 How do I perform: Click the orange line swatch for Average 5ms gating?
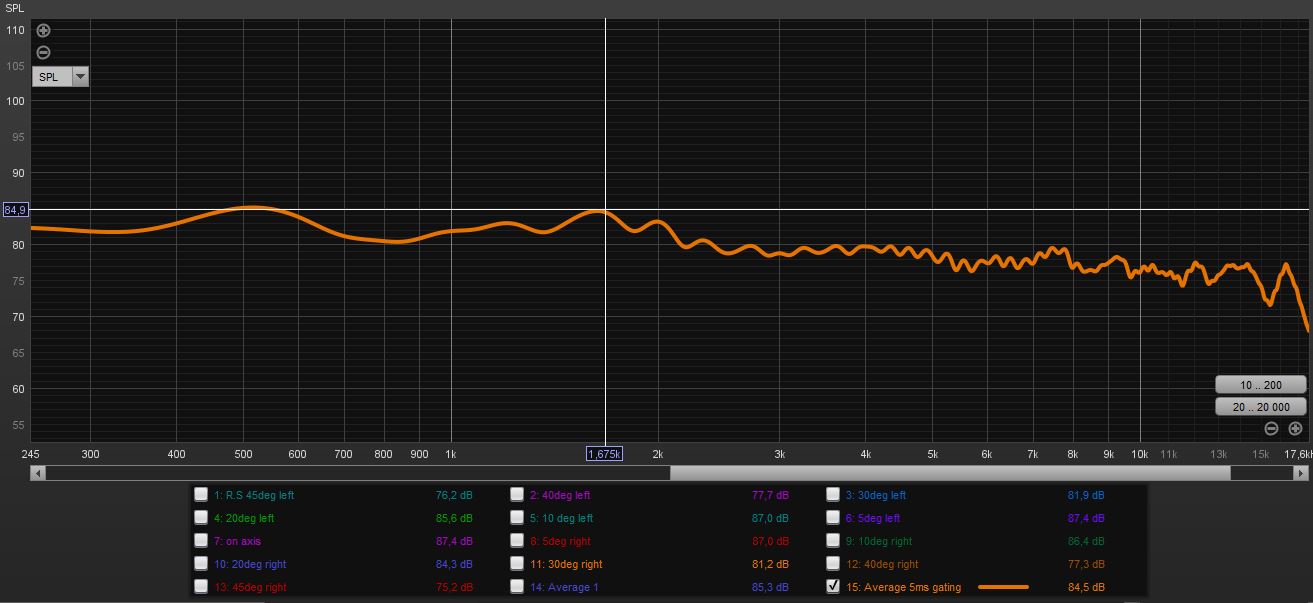pyautogui.click(x=1003, y=587)
